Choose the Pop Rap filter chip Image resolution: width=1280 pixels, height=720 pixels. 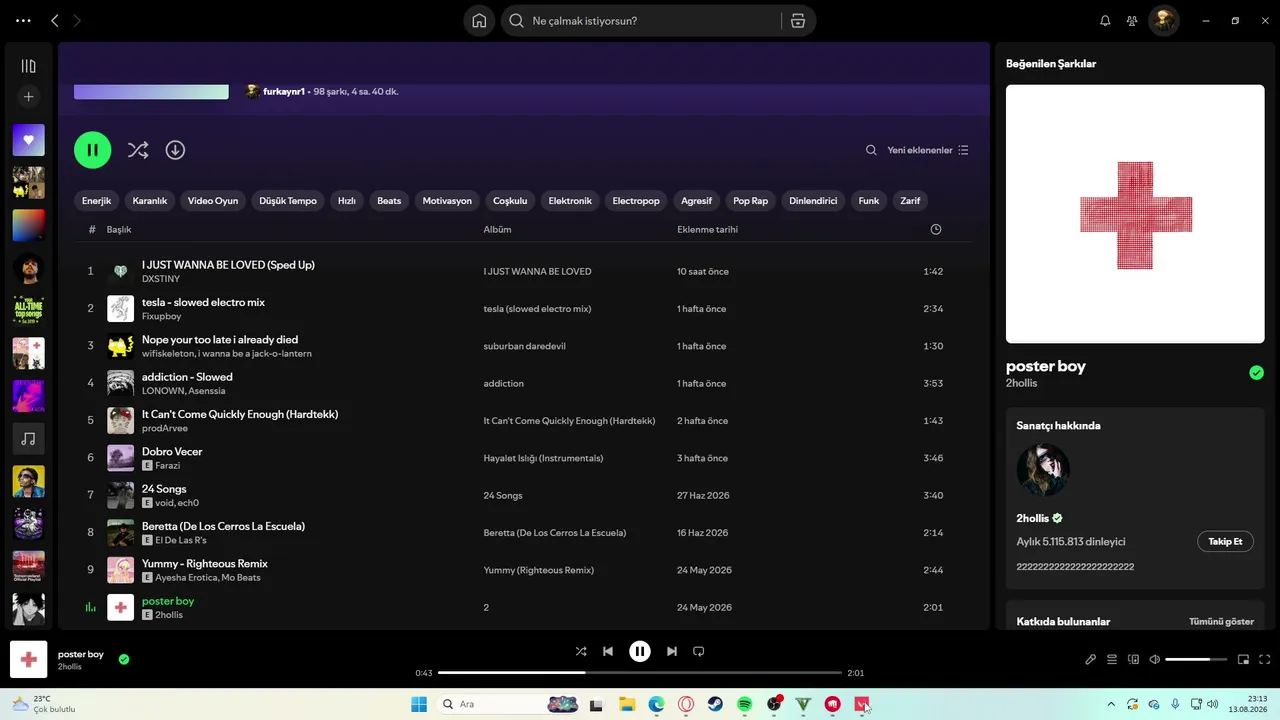751,201
